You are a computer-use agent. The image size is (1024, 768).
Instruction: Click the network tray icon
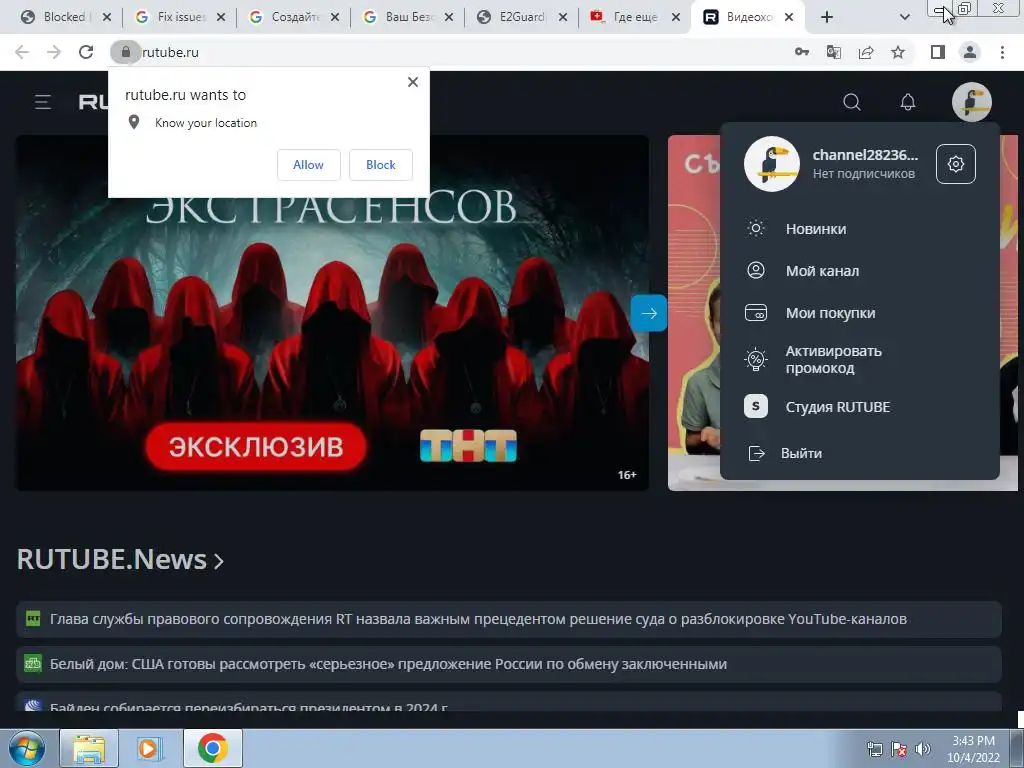[874, 750]
